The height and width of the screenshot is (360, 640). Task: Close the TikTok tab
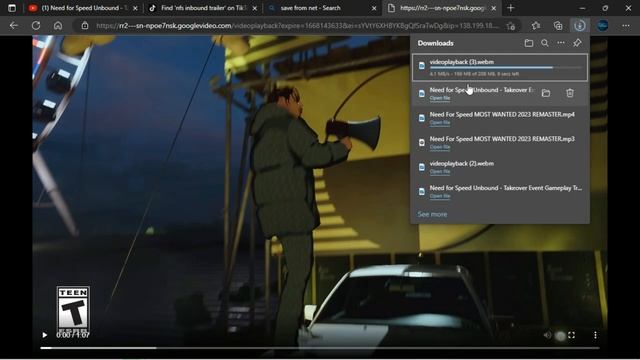255,8
